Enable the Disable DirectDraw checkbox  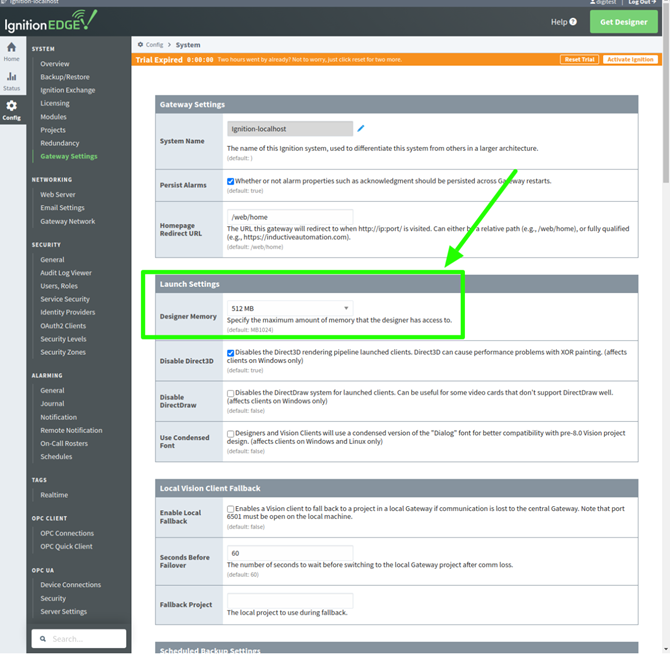tap(230, 393)
